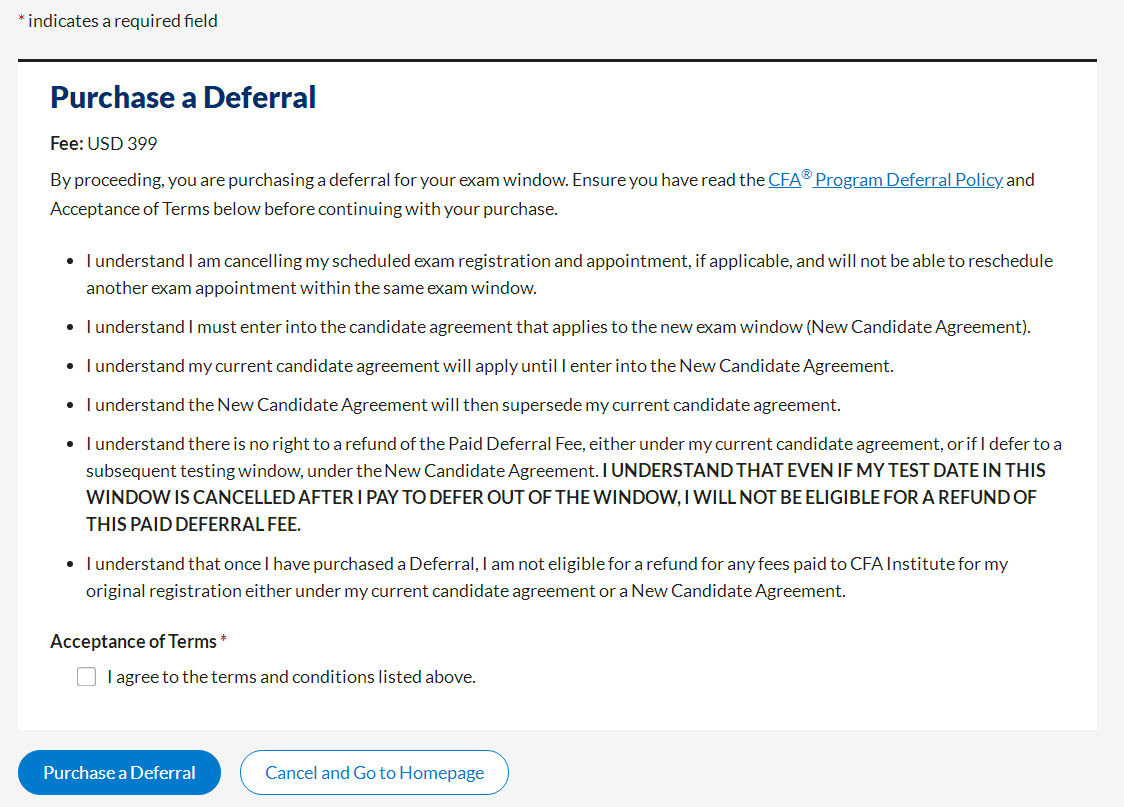Click the 'By proceeding, you are purchasing' paragraph

click(543, 194)
